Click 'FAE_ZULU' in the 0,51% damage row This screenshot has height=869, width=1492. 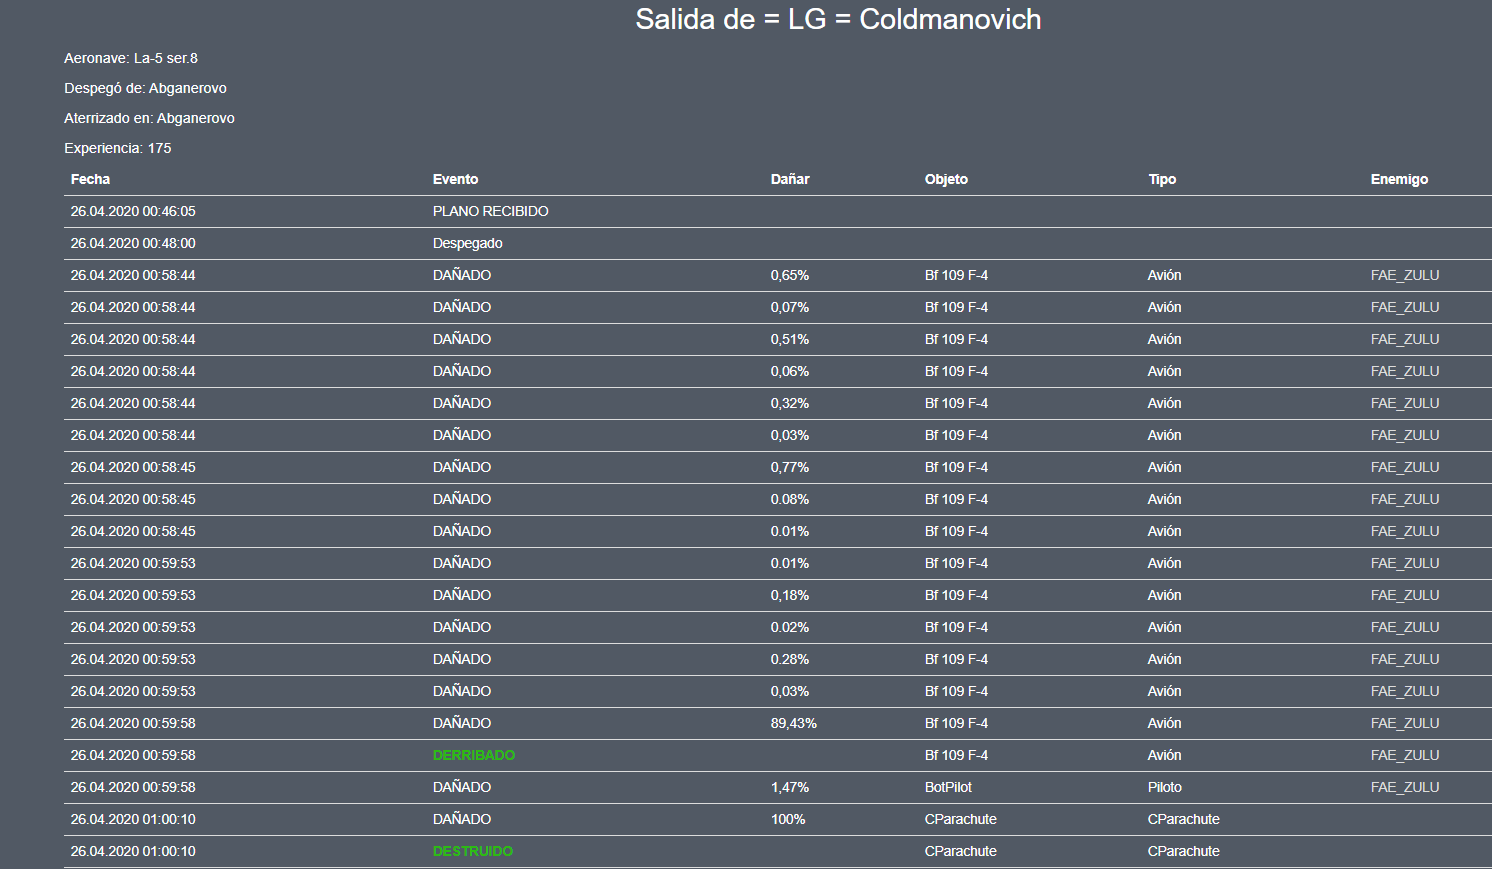(1405, 339)
